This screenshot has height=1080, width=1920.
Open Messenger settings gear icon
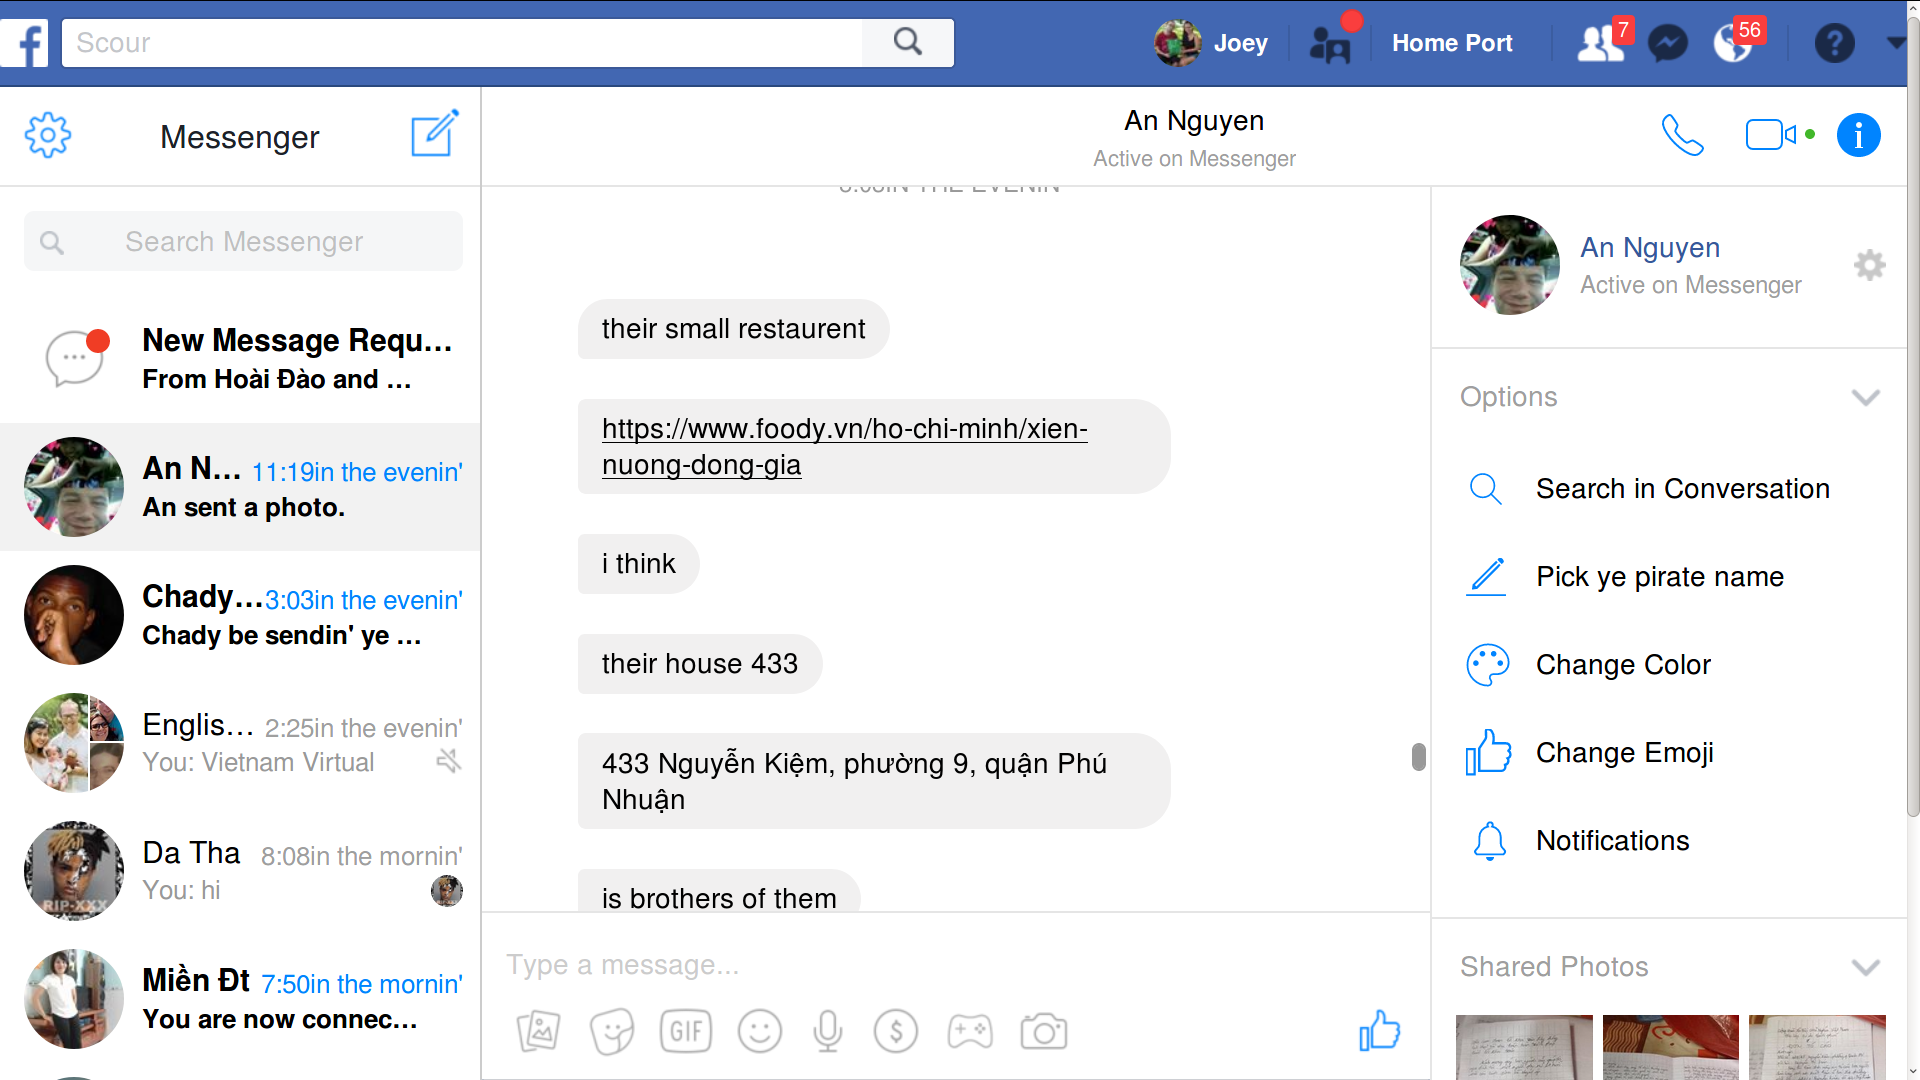48,135
